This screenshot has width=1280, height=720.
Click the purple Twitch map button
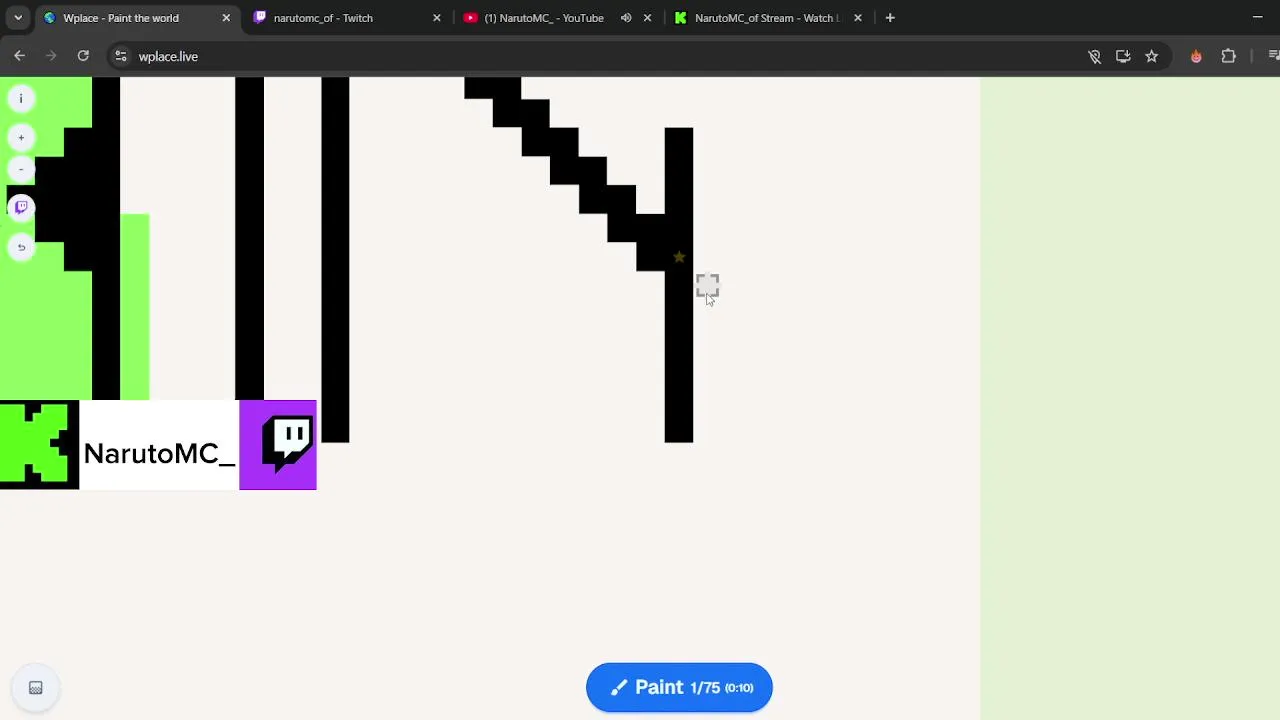[x=21, y=207]
